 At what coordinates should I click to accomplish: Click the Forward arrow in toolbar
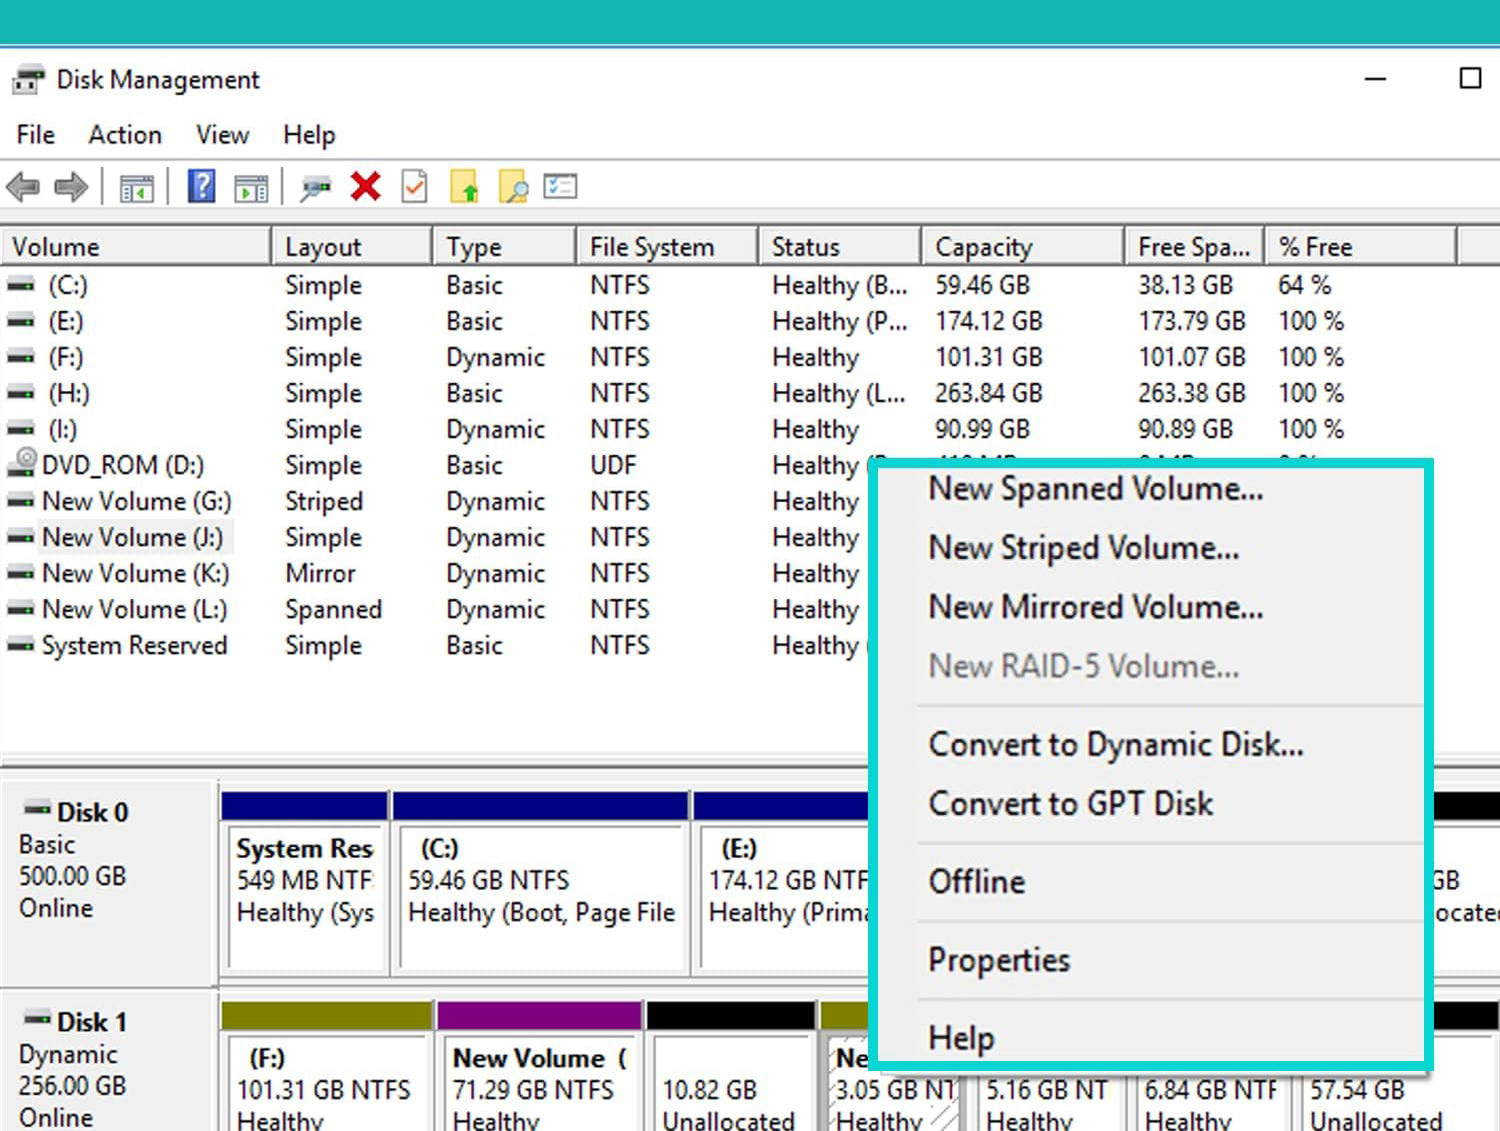click(71, 187)
